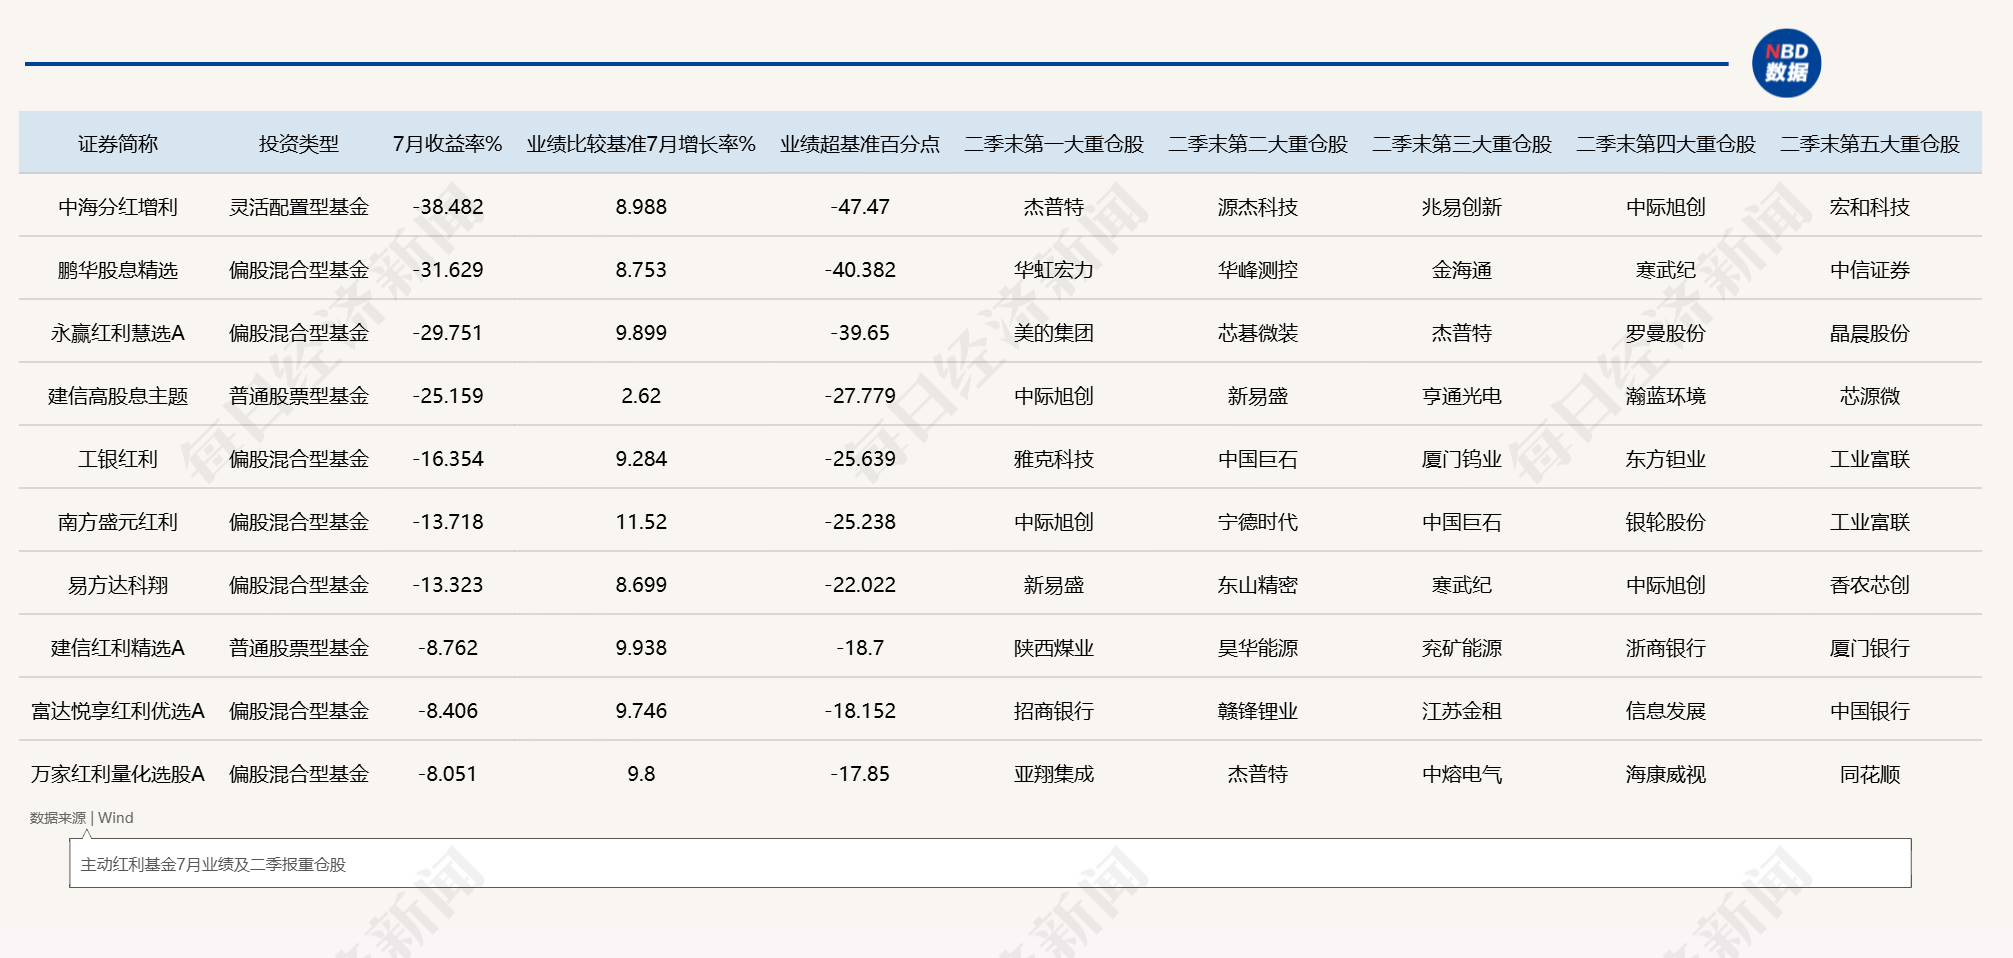This screenshot has width=2013, height=958.
Task: Click 灵活配置型基金 in 中海分红增利 row
Action: pos(299,207)
